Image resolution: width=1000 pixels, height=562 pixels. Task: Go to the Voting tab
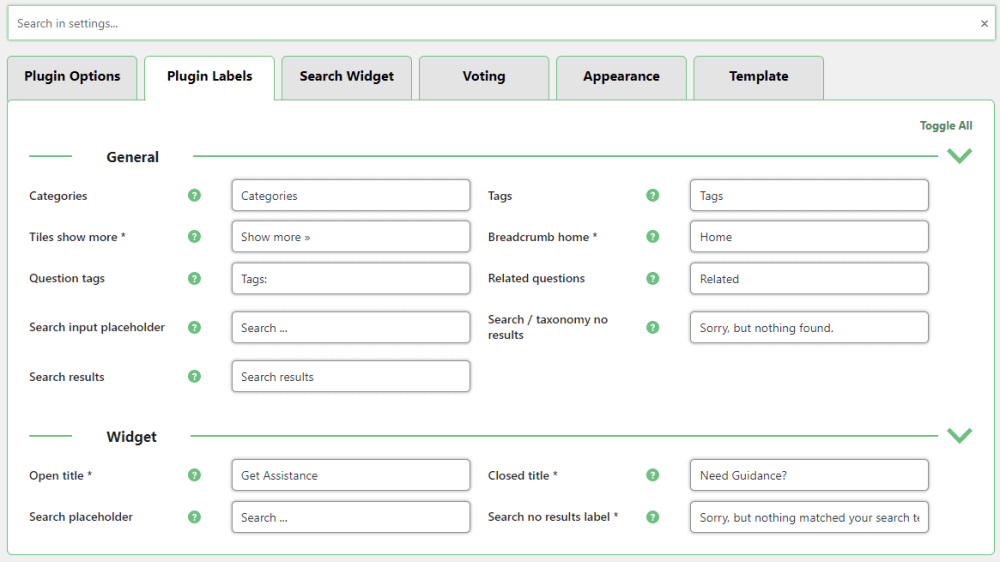coord(484,77)
